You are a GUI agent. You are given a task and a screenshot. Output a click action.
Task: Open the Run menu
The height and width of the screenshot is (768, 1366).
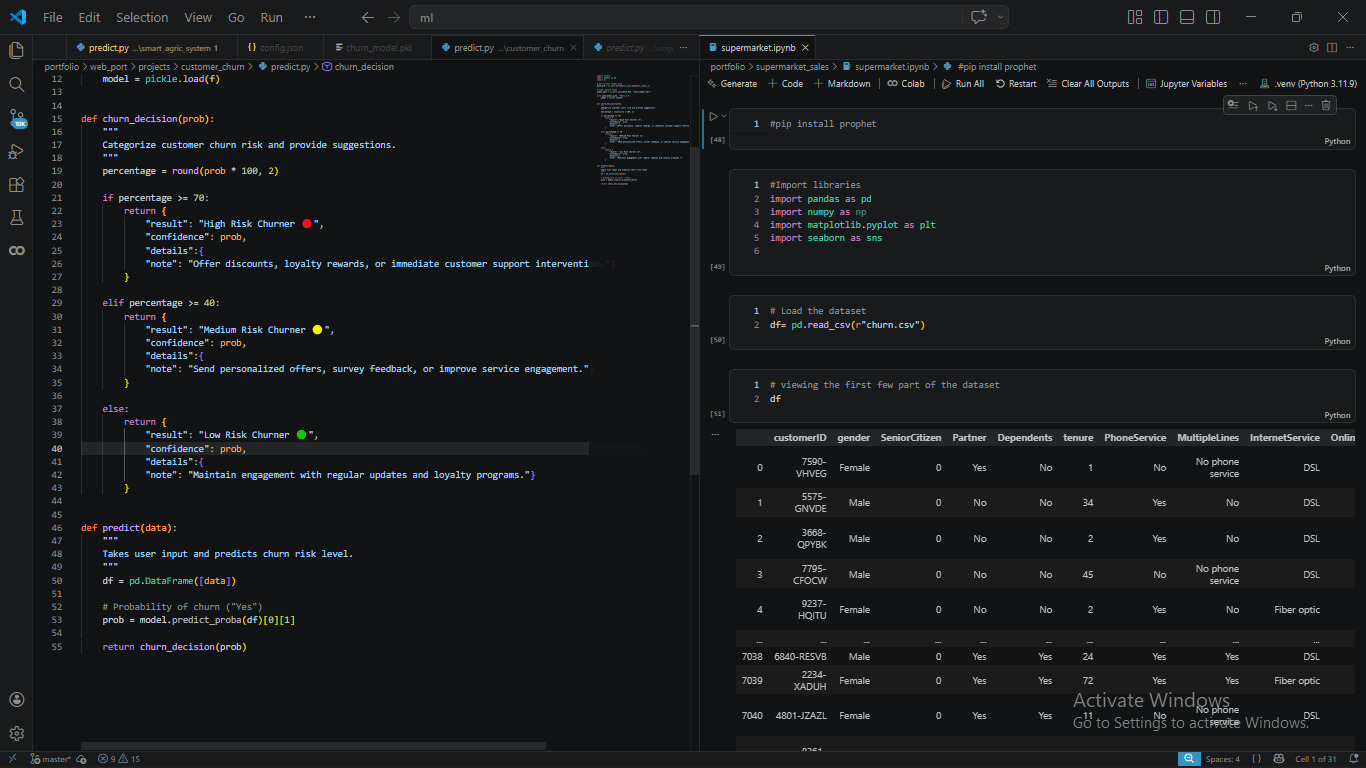pyautogui.click(x=271, y=17)
